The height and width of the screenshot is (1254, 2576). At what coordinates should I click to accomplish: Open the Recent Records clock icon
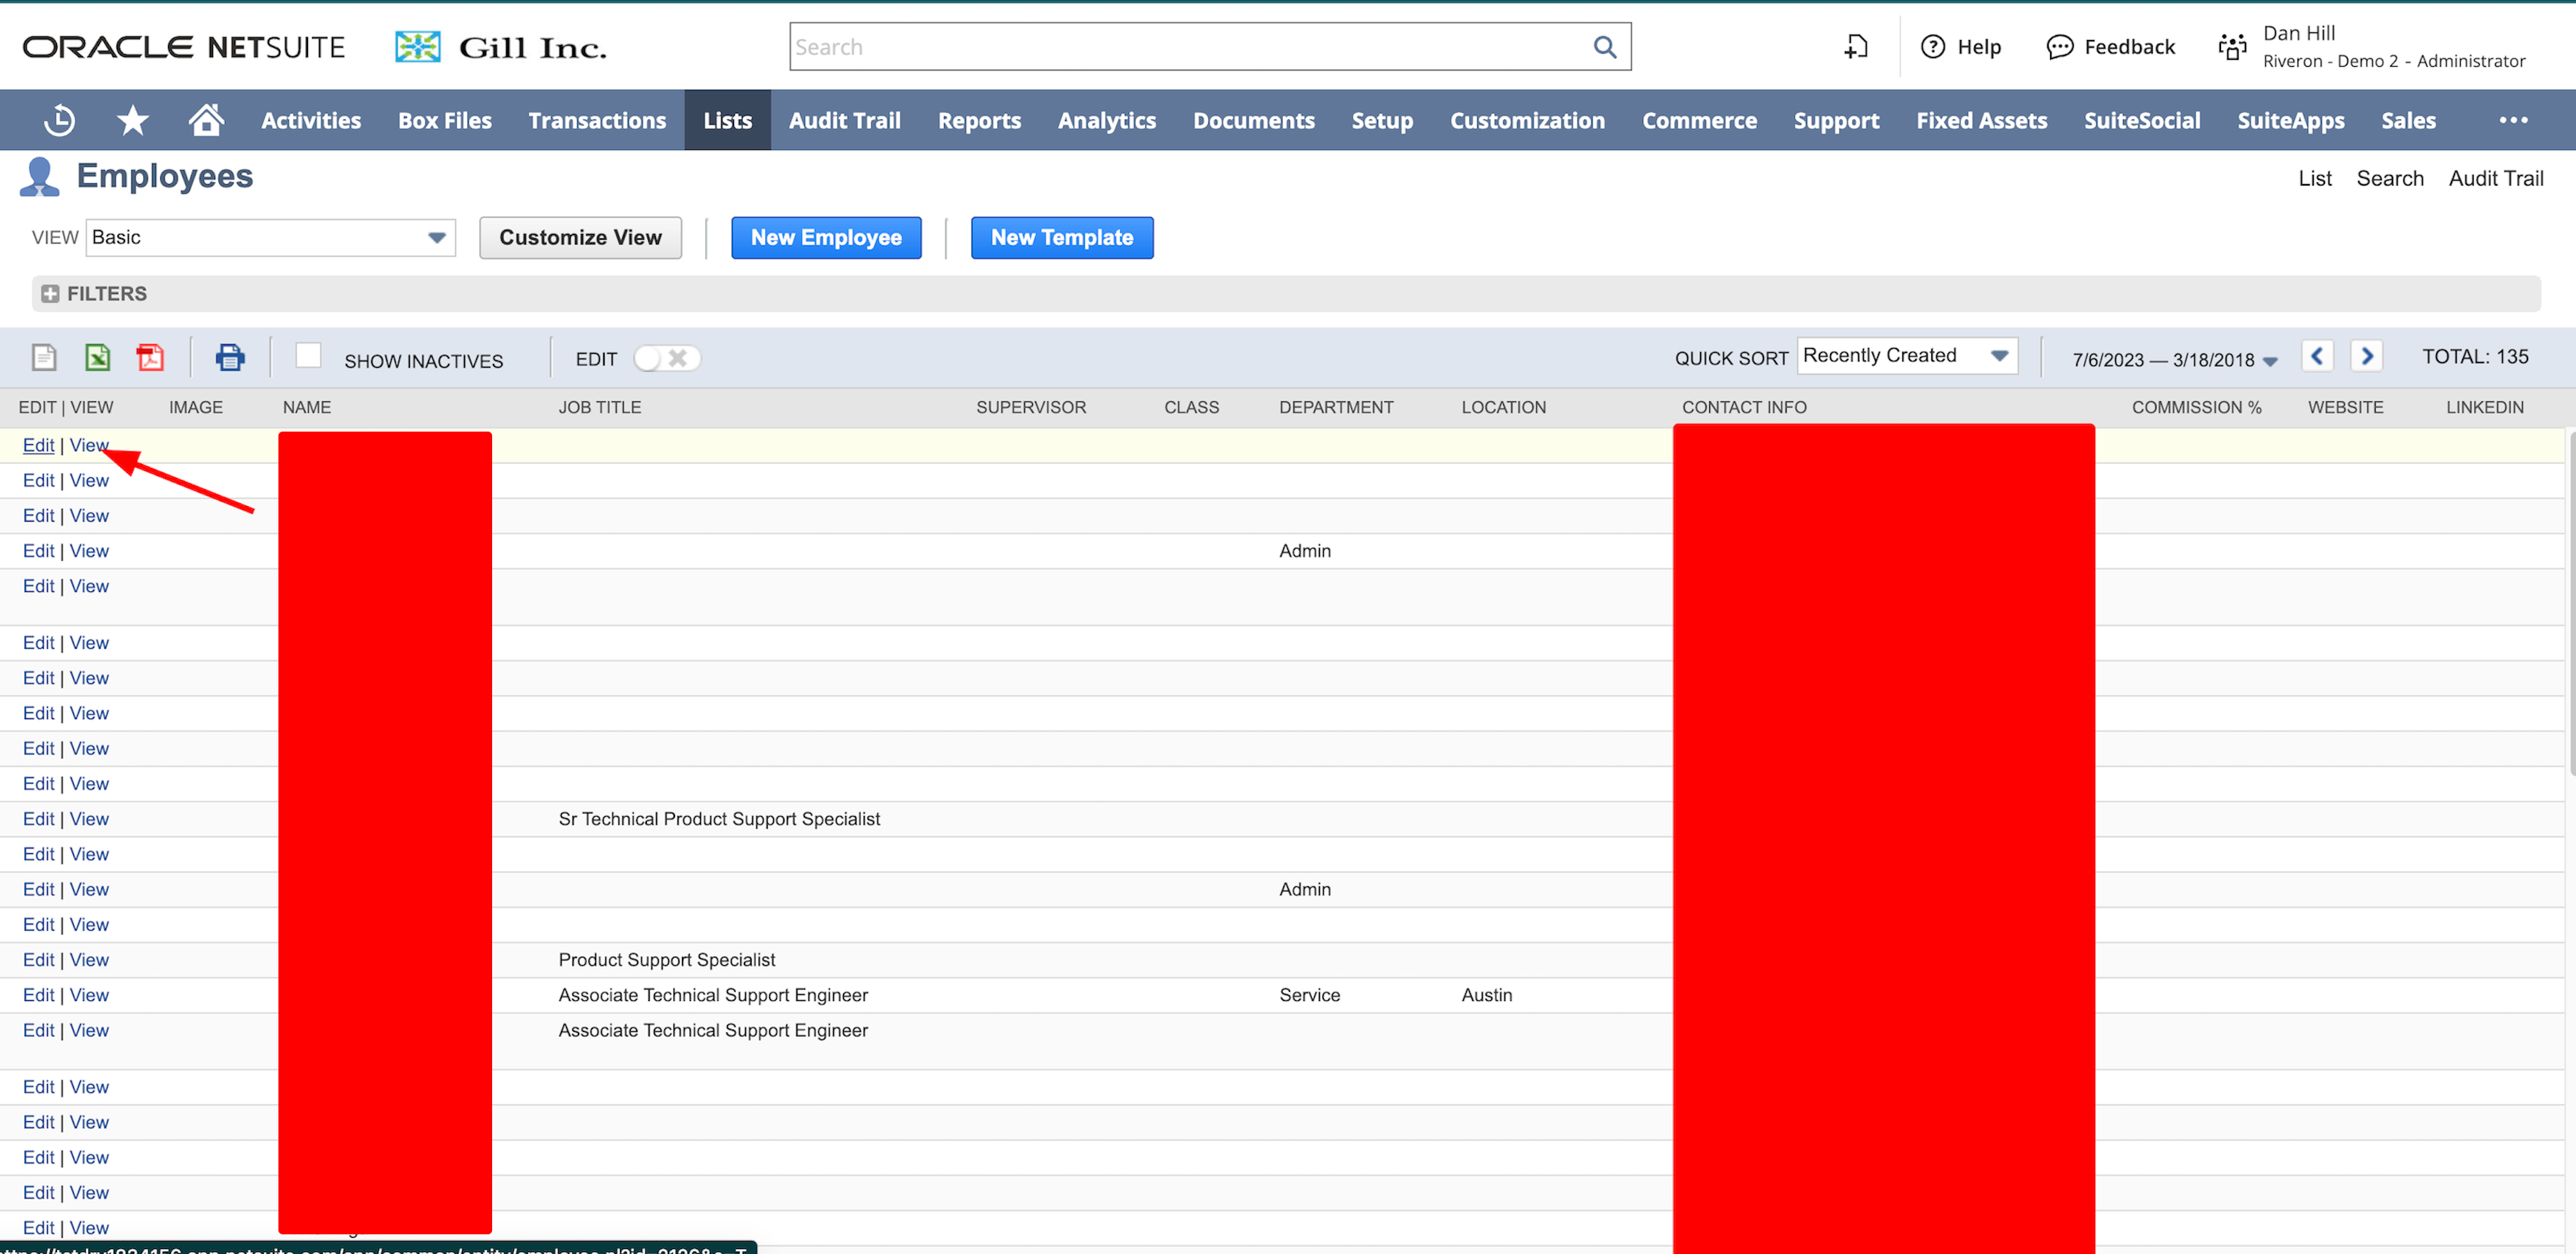point(60,120)
